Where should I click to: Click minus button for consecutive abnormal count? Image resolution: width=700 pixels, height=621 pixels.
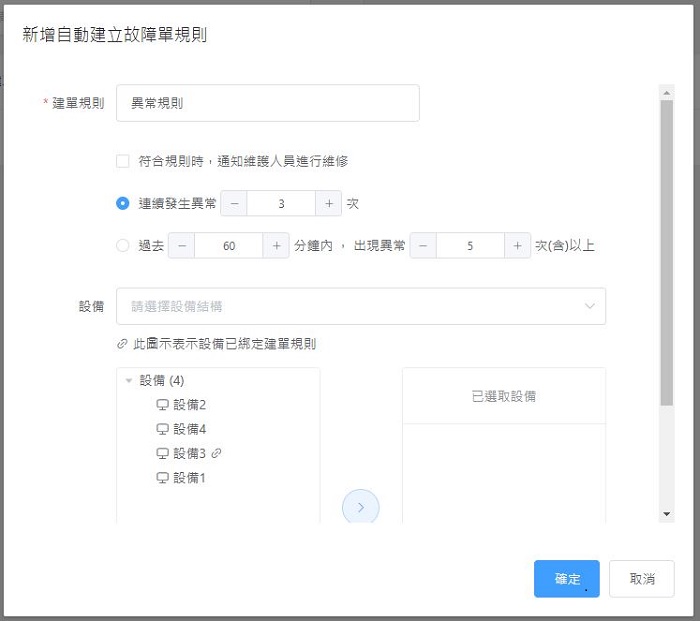pyautogui.click(x=233, y=203)
